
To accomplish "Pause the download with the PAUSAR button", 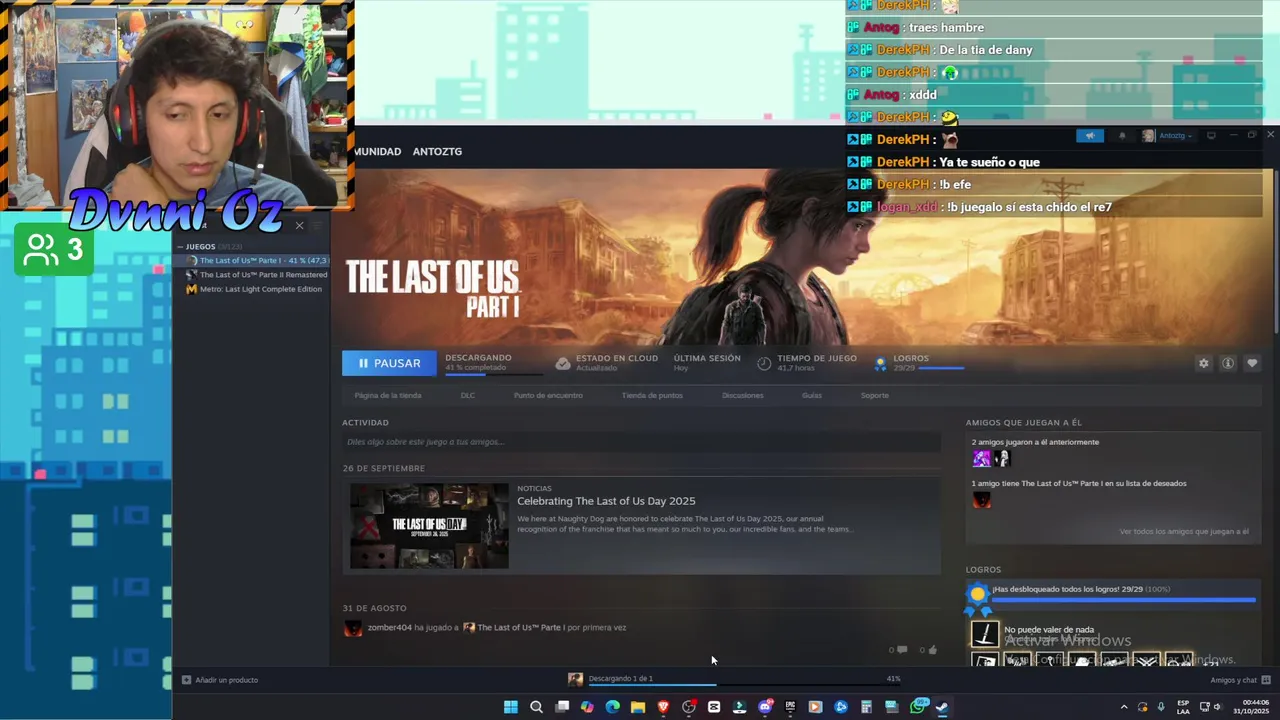I will tap(389, 363).
